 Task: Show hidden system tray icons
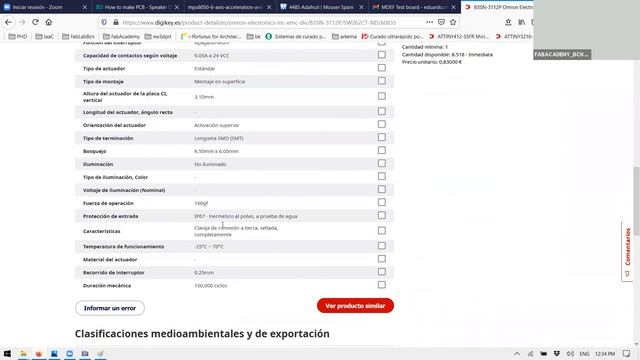pyautogui.click(x=517, y=353)
